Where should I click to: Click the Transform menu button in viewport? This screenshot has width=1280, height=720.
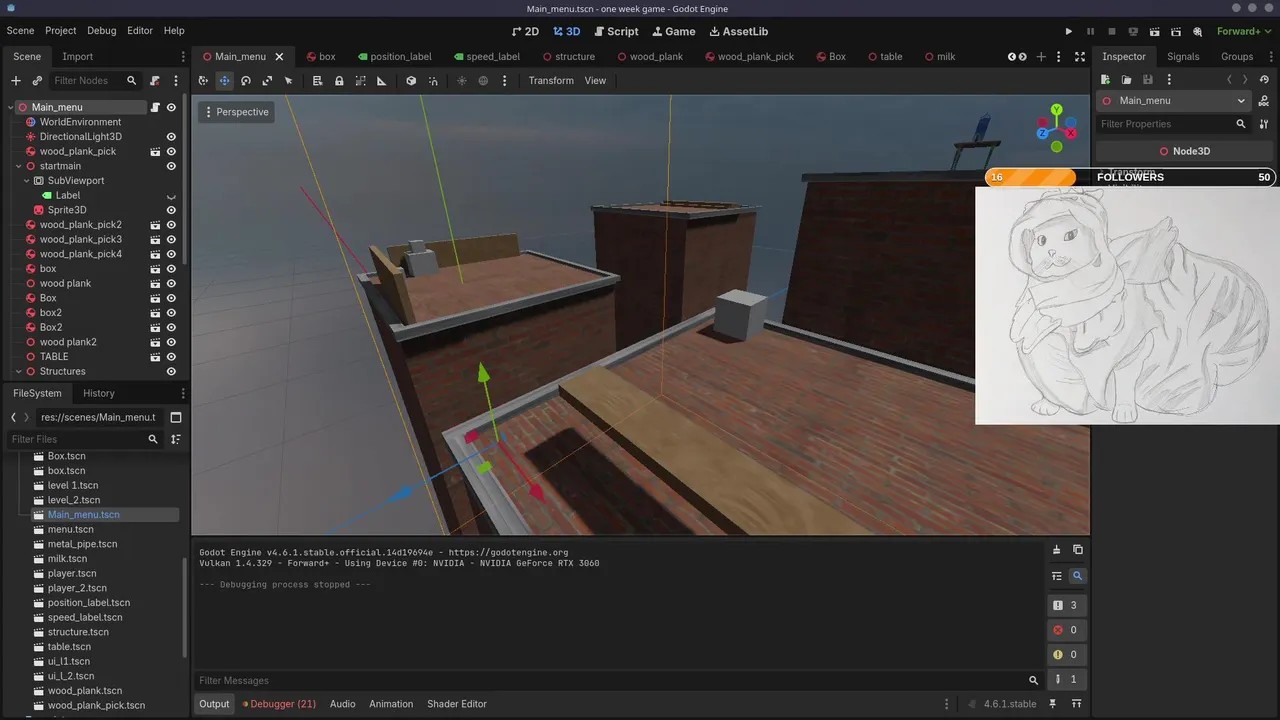pyautogui.click(x=551, y=81)
